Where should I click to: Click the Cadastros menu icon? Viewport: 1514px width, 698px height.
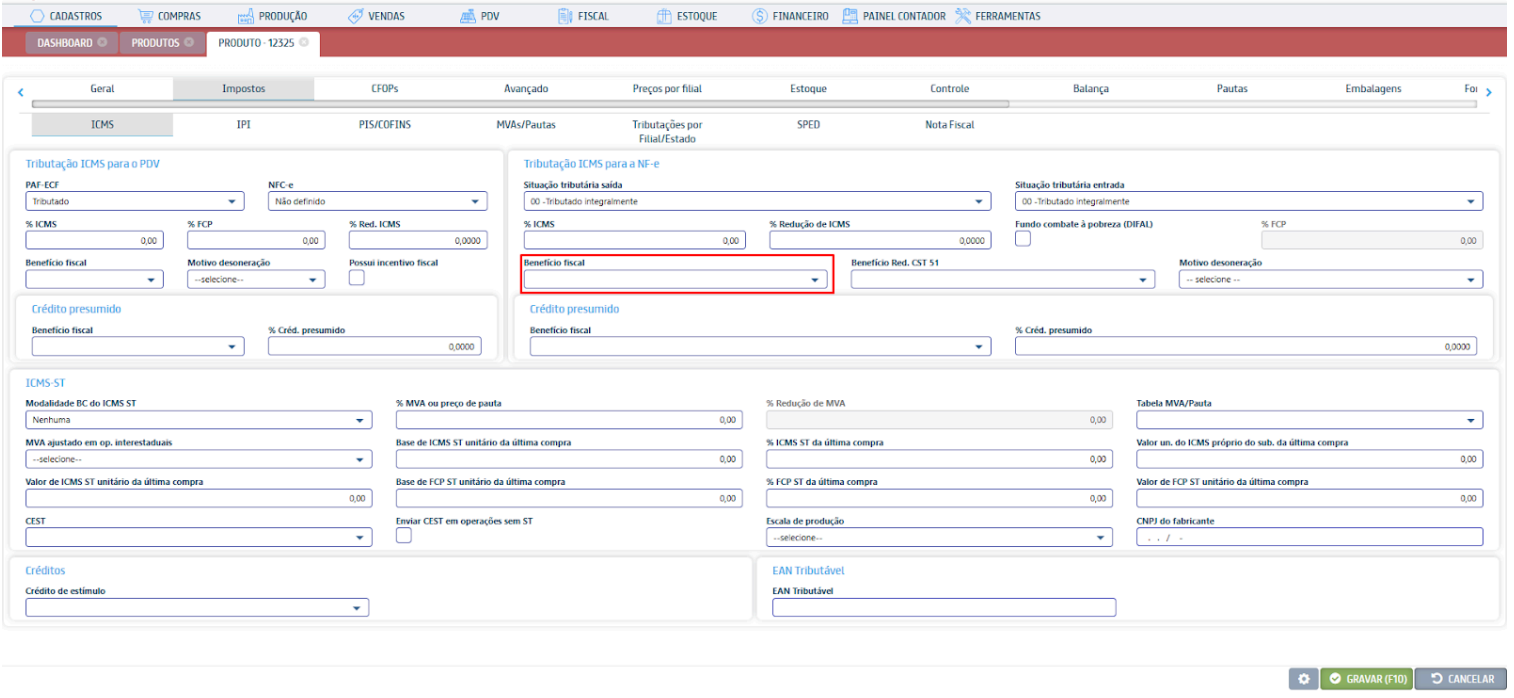point(37,16)
